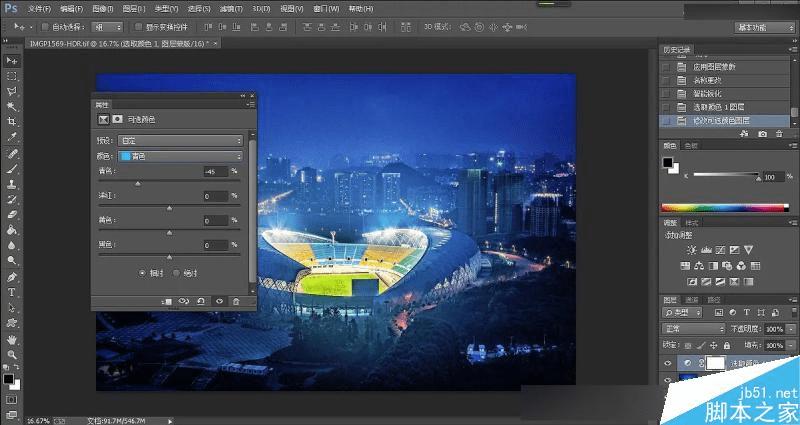The width and height of the screenshot is (800, 425).
Task: Open the opacity slider arrow in Layers
Action: (790, 329)
